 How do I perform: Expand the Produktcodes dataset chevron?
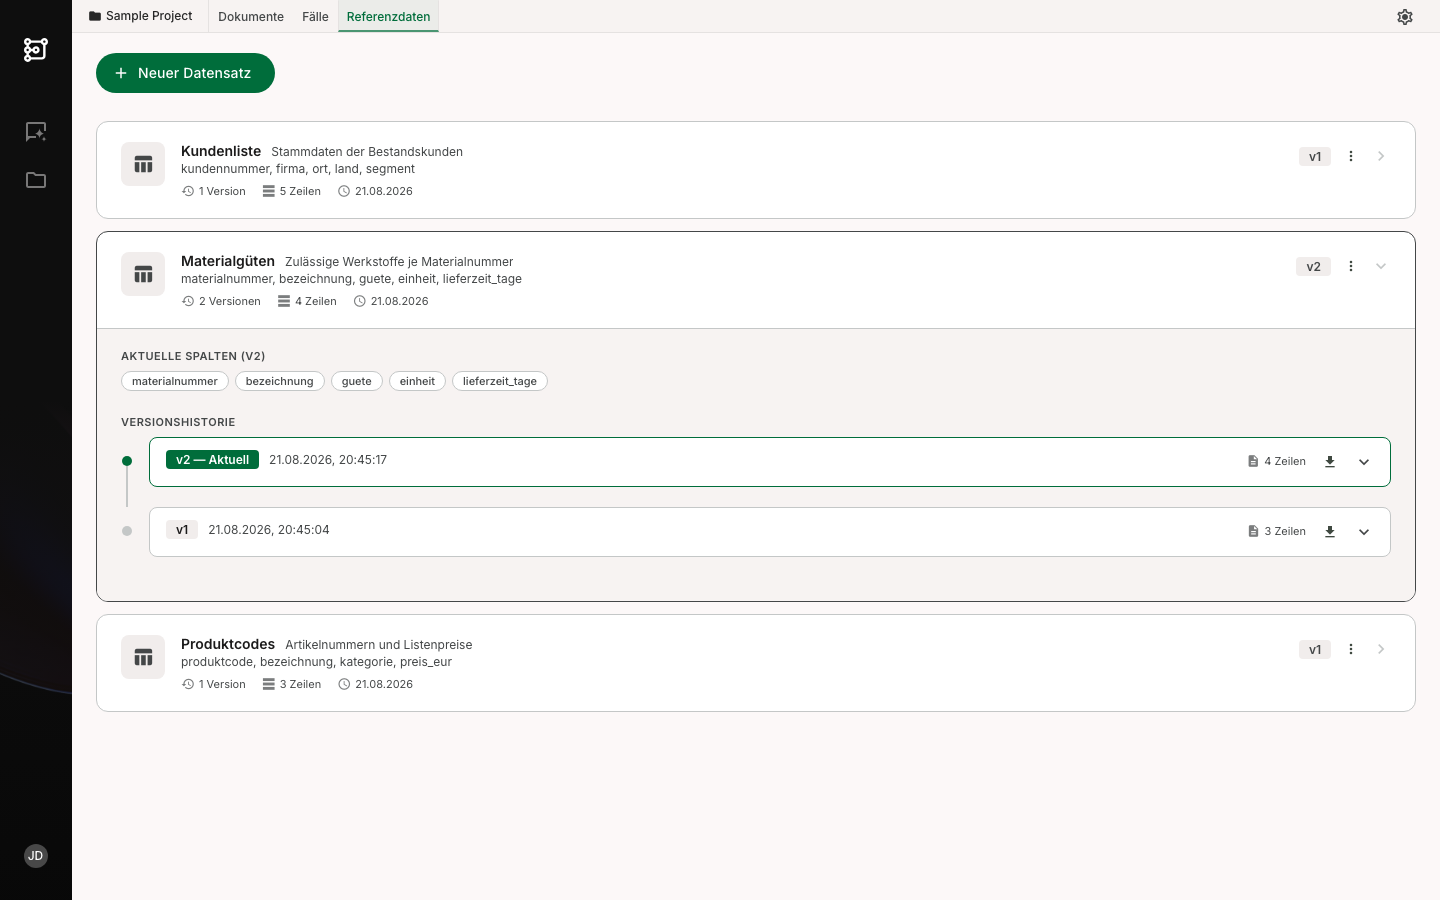(1381, 649)
